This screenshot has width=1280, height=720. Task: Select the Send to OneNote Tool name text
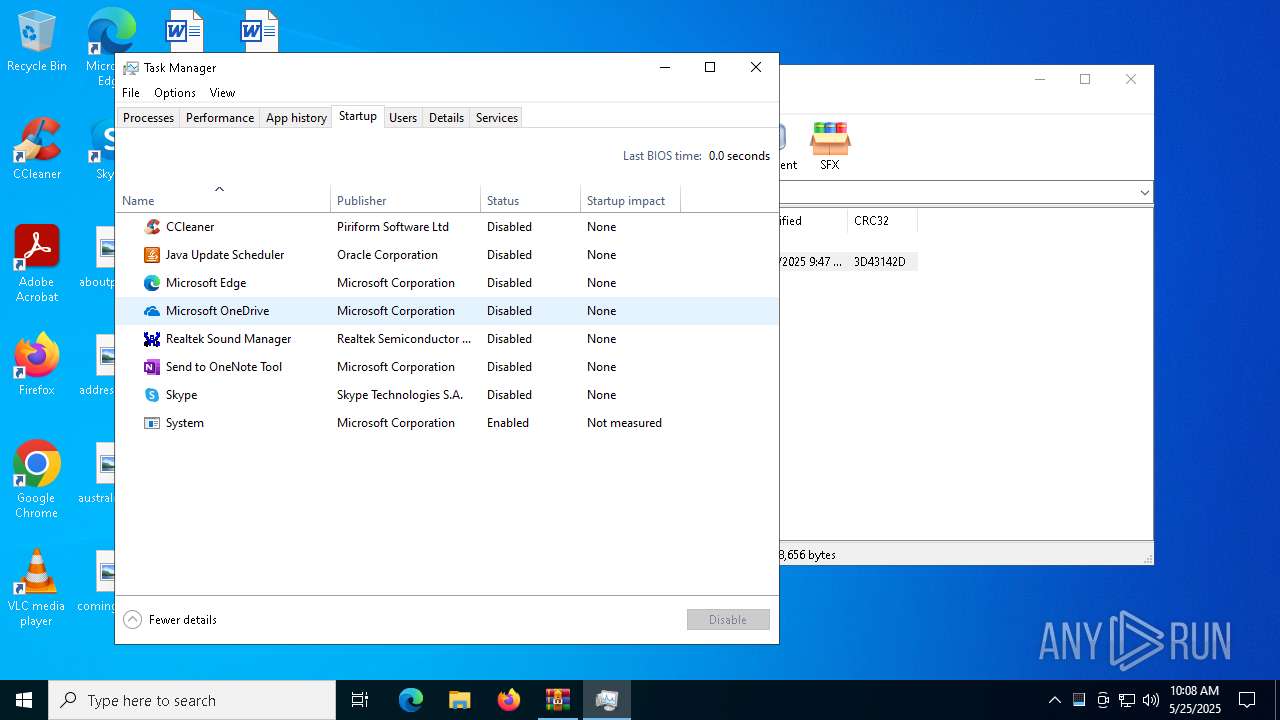point(224,367)
